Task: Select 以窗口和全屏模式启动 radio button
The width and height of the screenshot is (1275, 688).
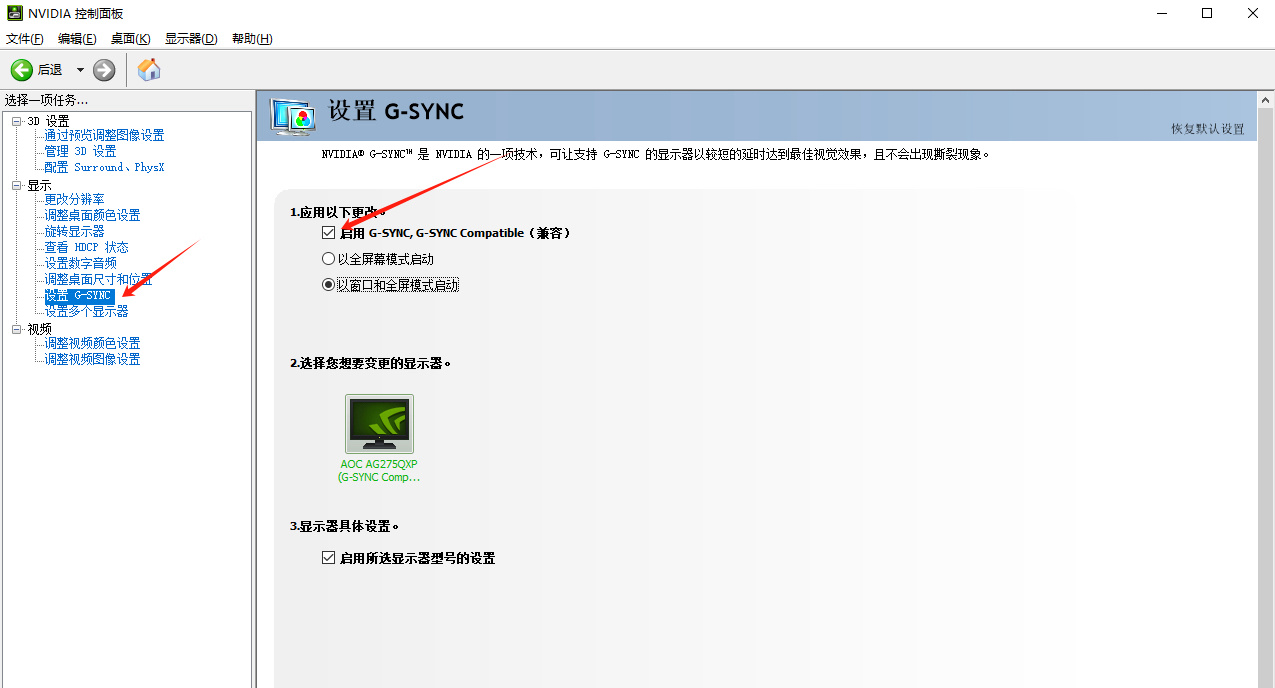Action: tap(328, 285)
